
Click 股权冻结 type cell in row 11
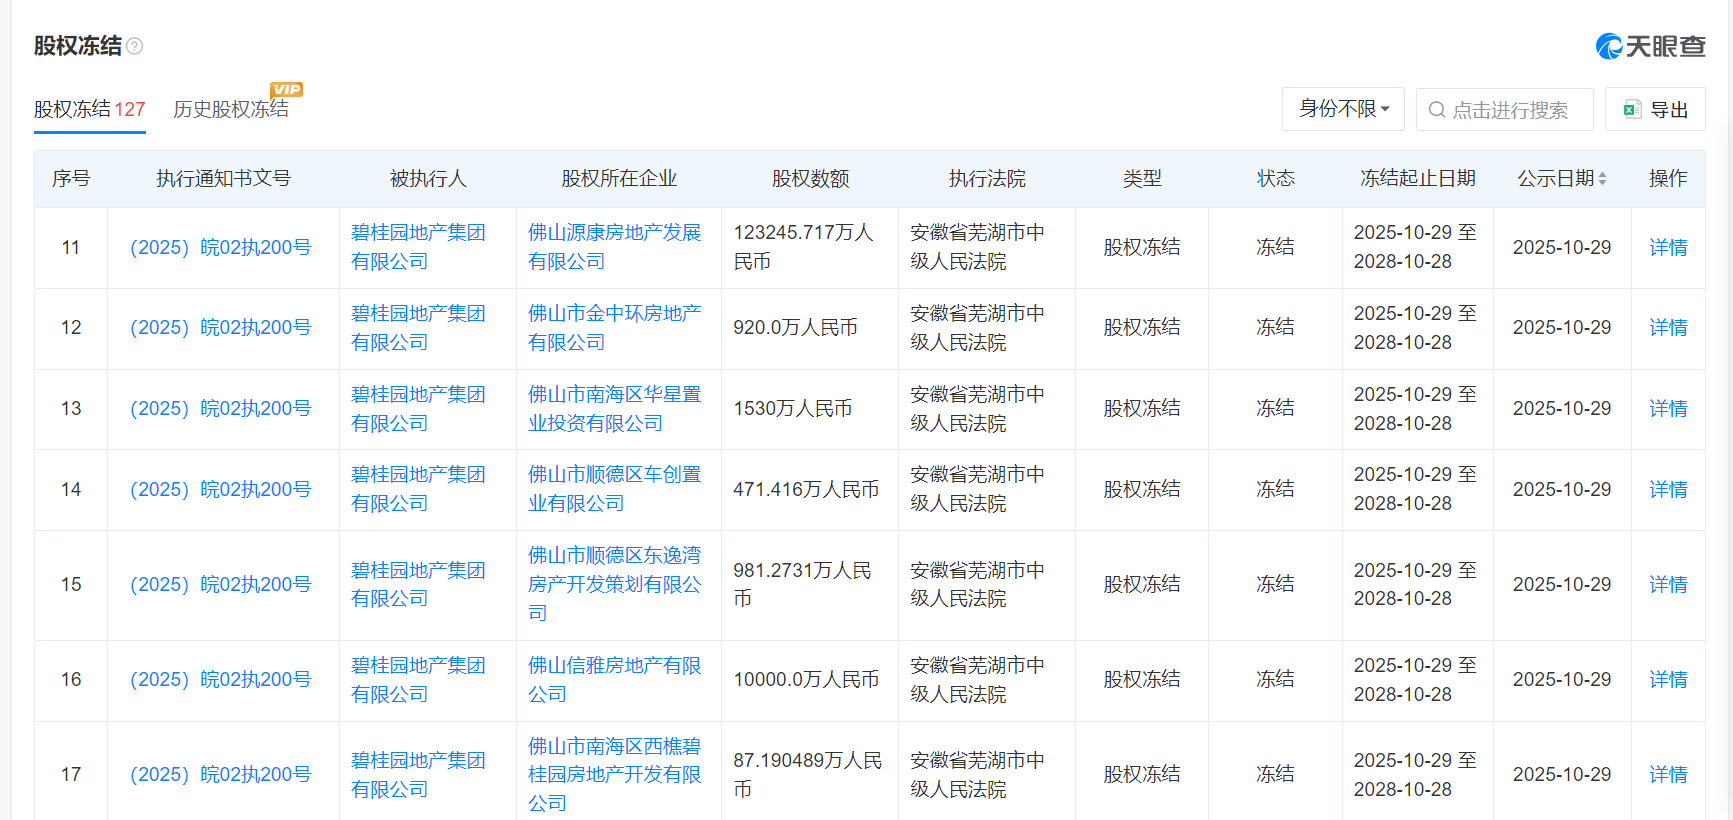1142,247
